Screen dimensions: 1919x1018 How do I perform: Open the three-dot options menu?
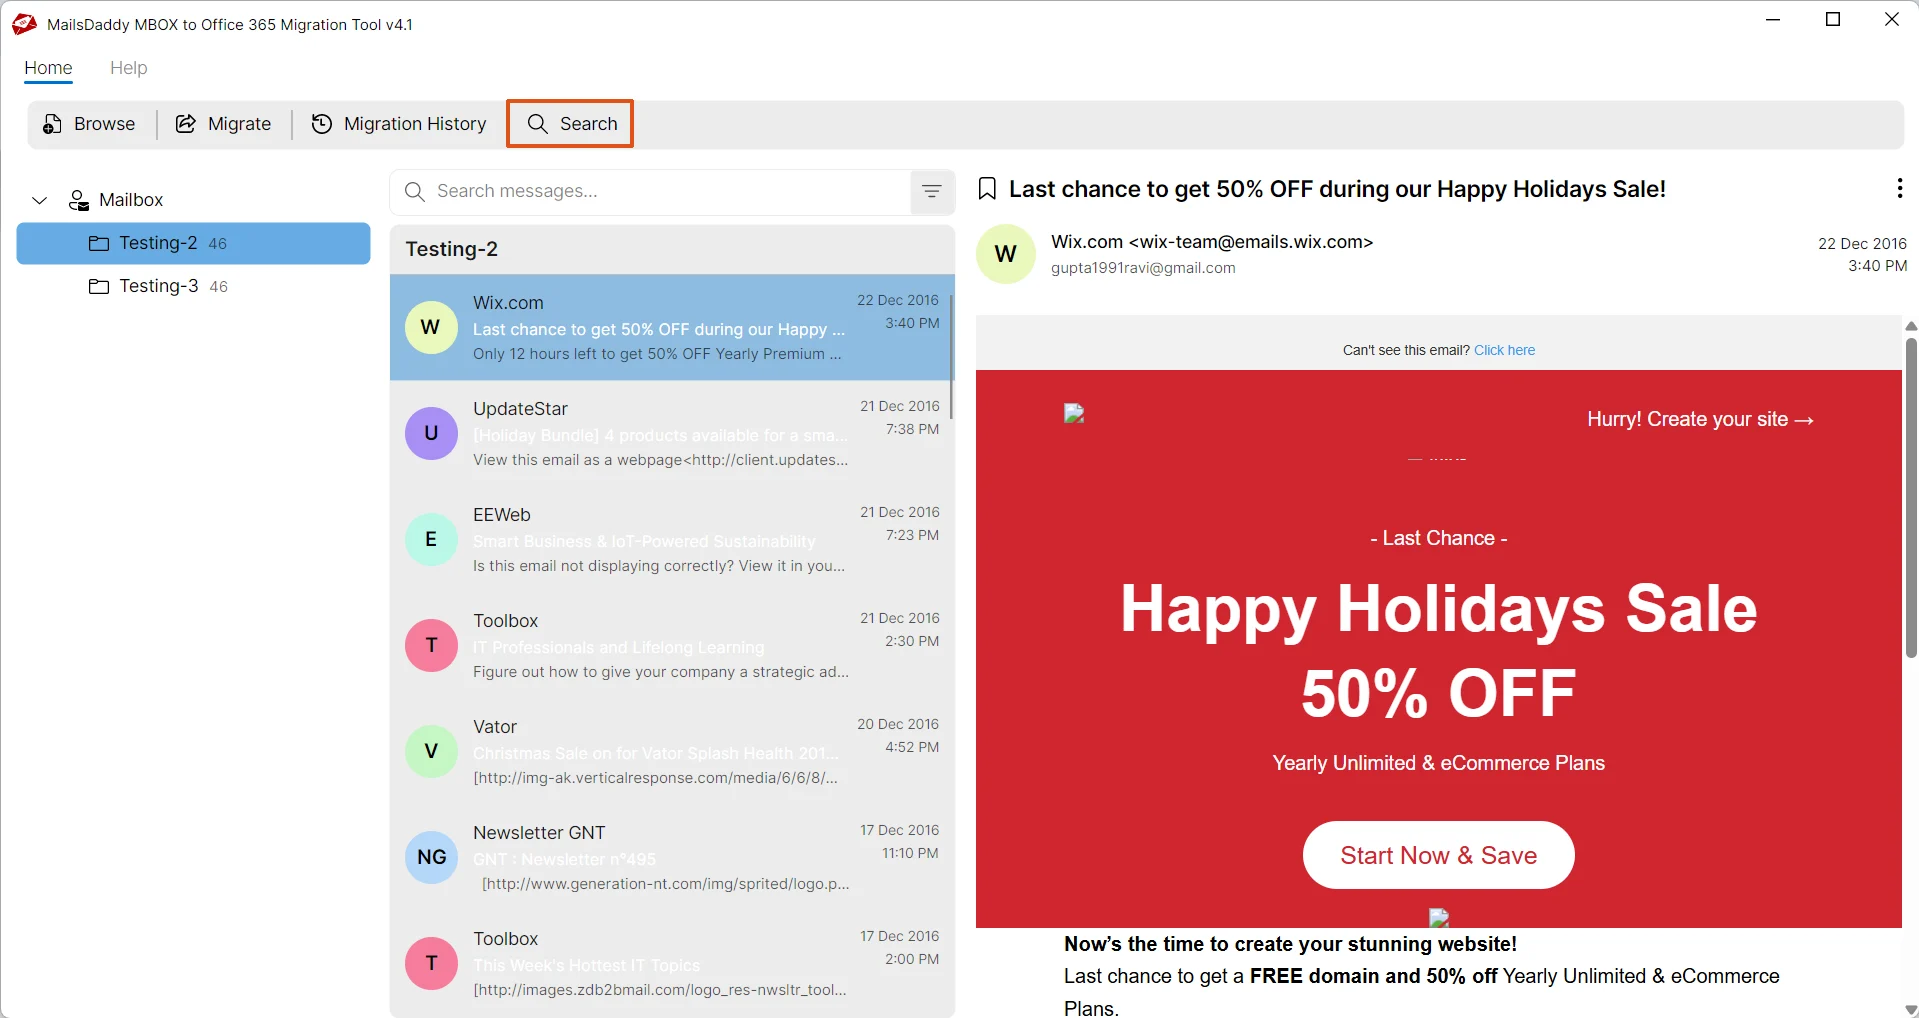(x=1899, y=188)
